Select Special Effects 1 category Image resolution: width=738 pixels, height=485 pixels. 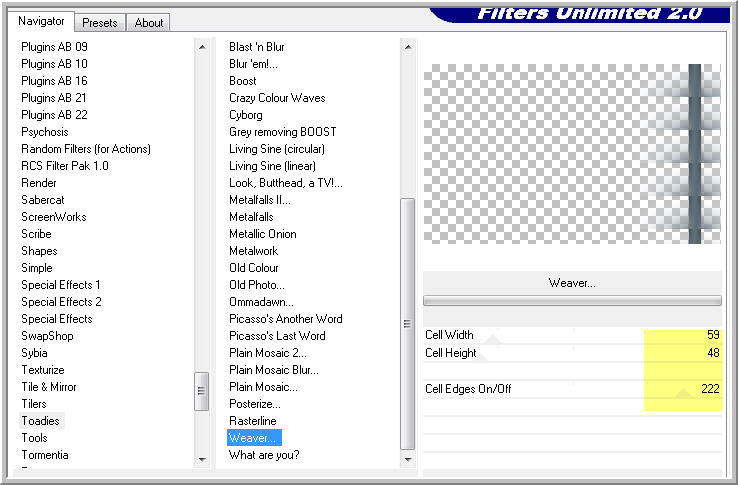coord(61,285)
